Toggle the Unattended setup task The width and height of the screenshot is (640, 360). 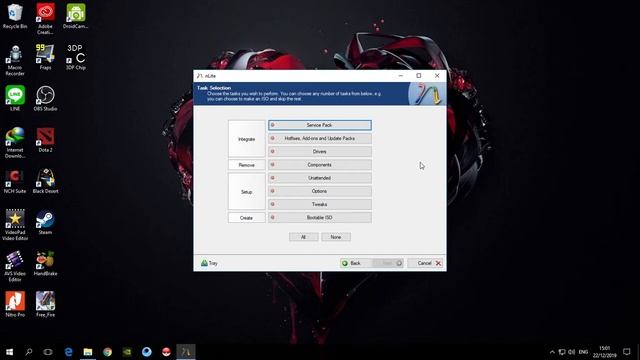(320, 178)
